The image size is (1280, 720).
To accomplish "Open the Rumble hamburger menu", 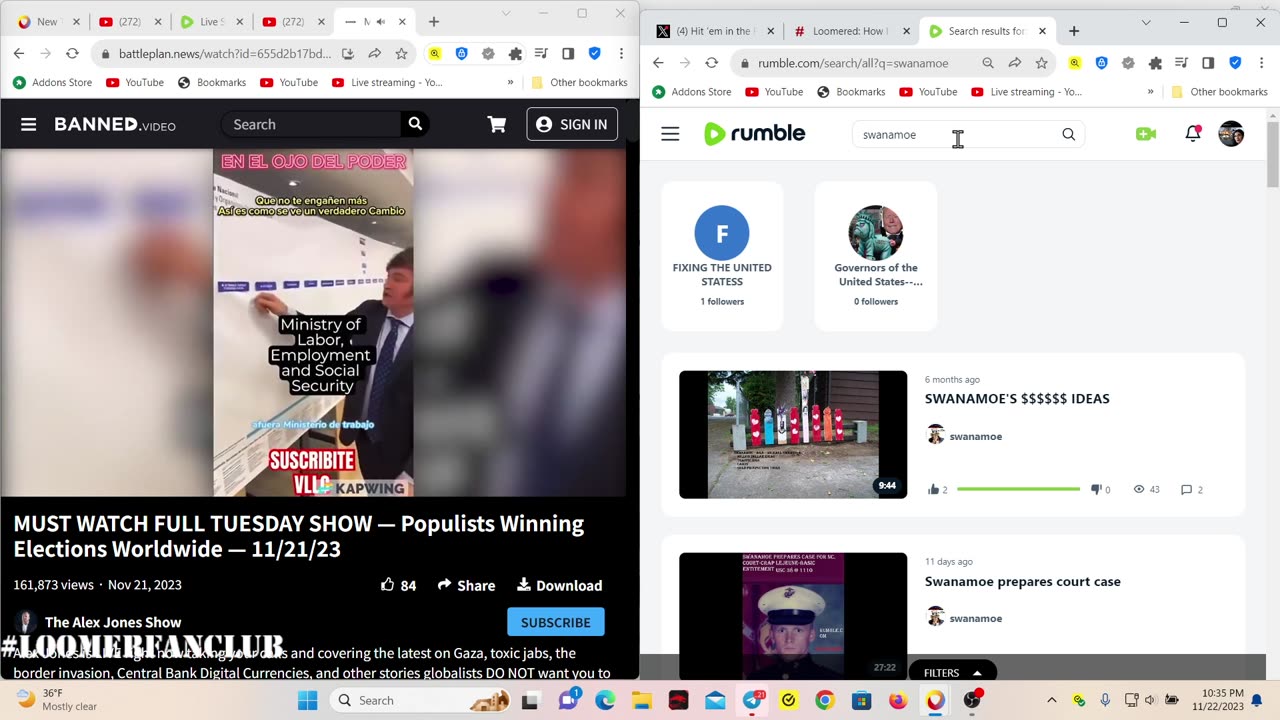I will click(670, 134).
